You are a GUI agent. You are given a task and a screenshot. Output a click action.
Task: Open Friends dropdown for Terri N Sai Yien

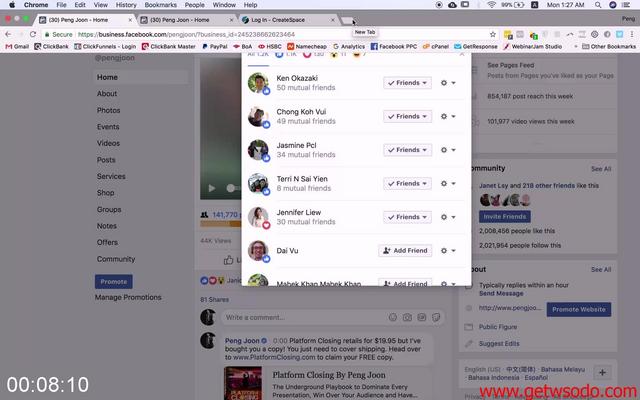pyautogui.click(x=407, y=183)
